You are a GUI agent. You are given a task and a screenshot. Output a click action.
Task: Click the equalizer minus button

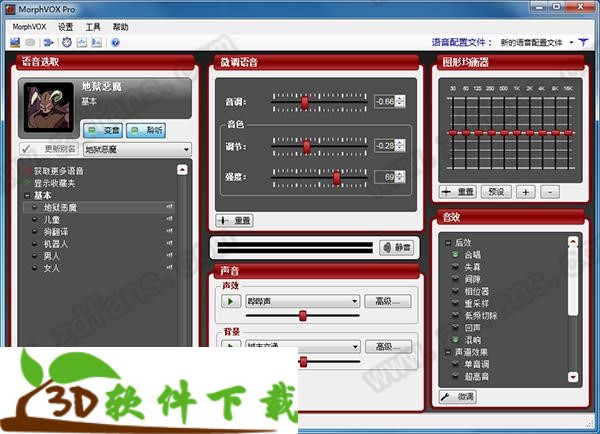550,192
